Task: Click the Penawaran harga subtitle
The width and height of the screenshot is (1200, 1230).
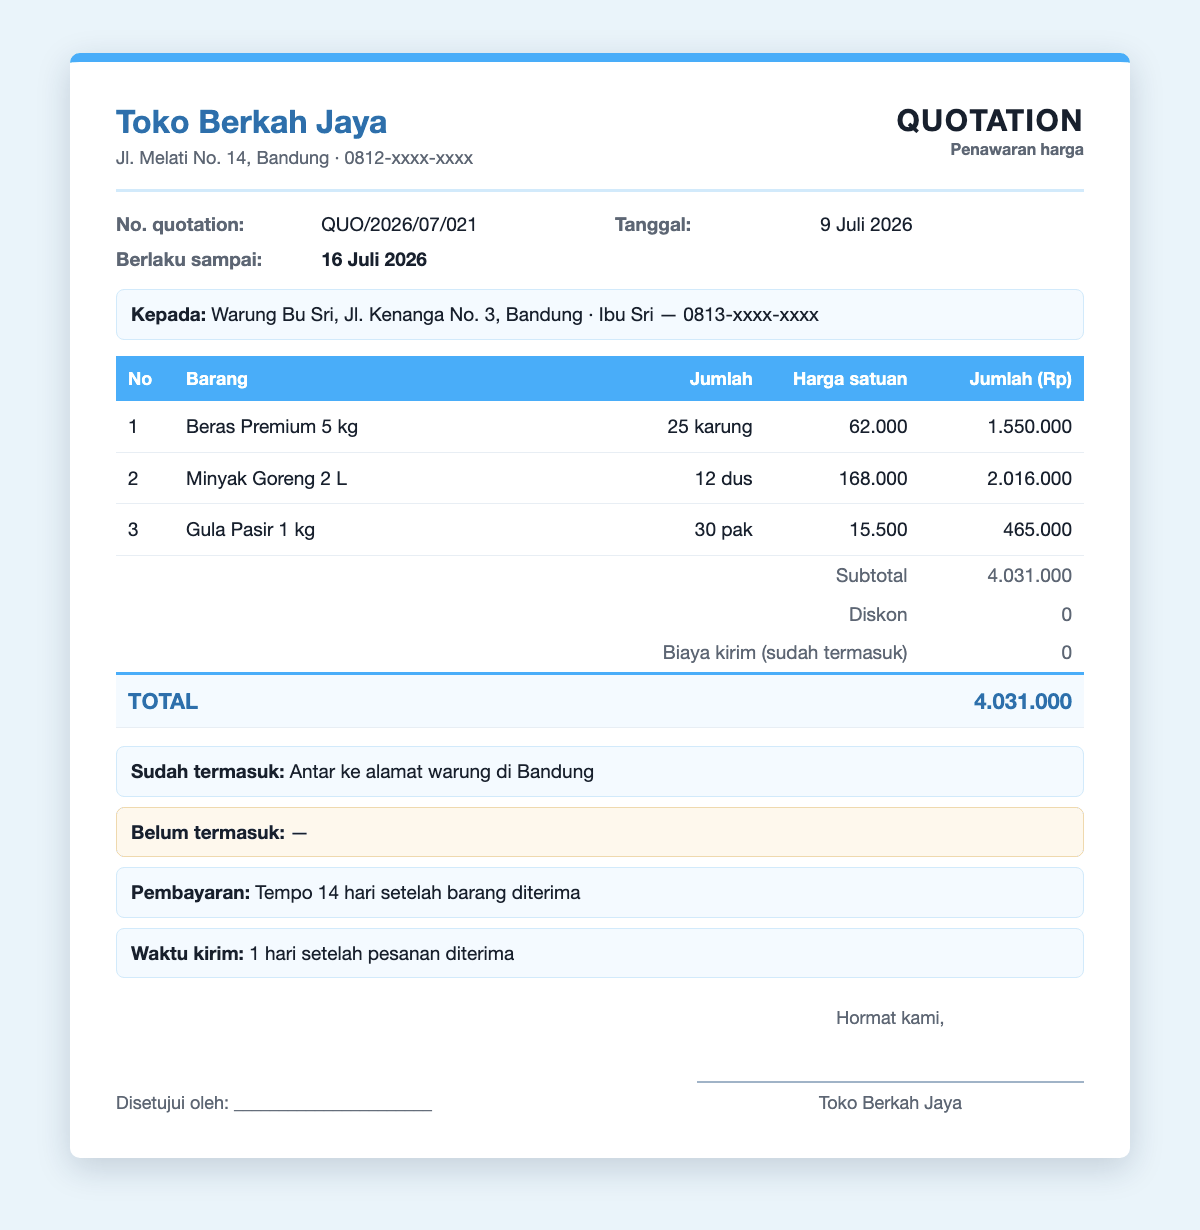Action: click(x=1017, y=151)
